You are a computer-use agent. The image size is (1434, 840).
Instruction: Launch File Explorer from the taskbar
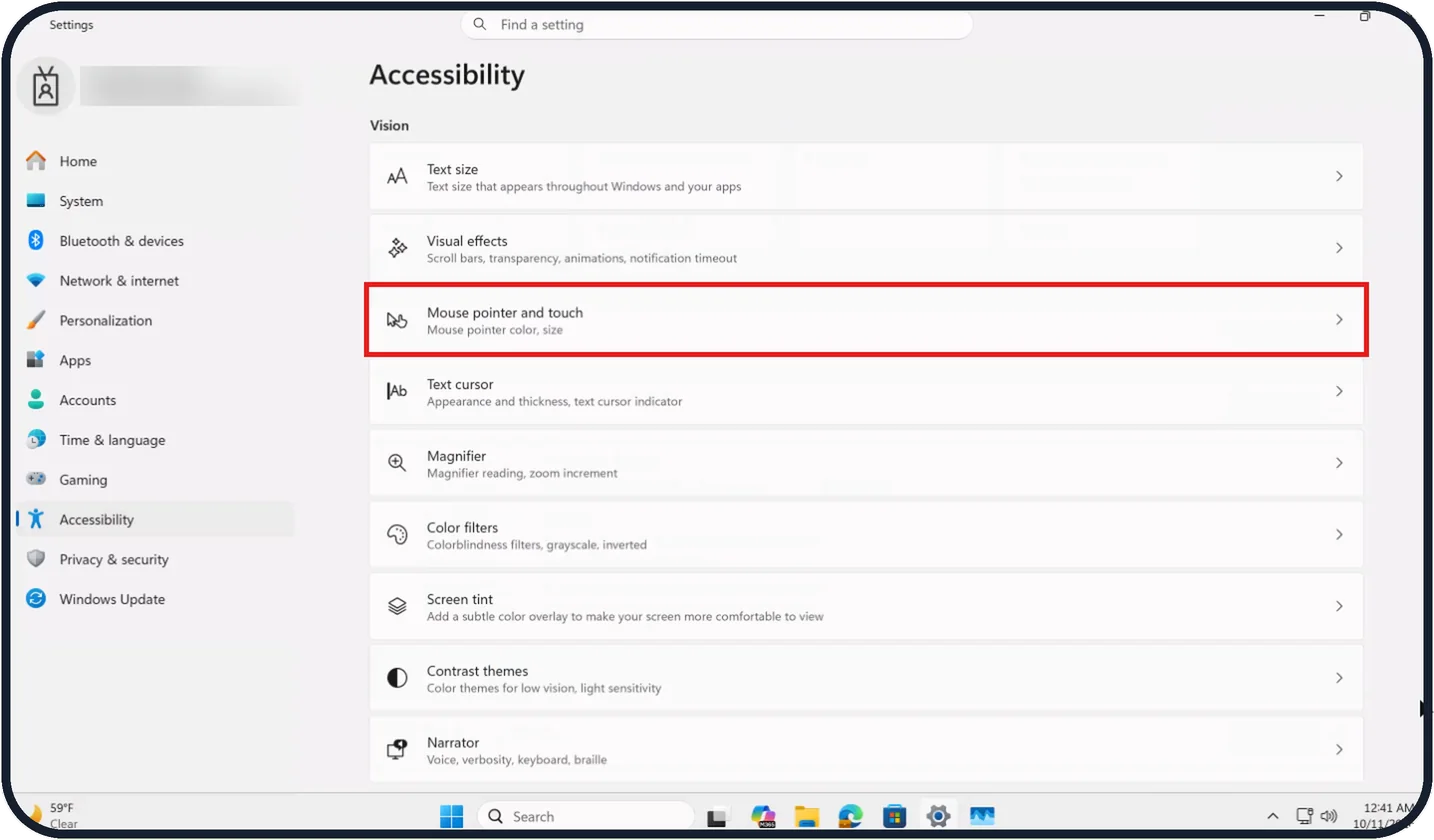(807, 816)
